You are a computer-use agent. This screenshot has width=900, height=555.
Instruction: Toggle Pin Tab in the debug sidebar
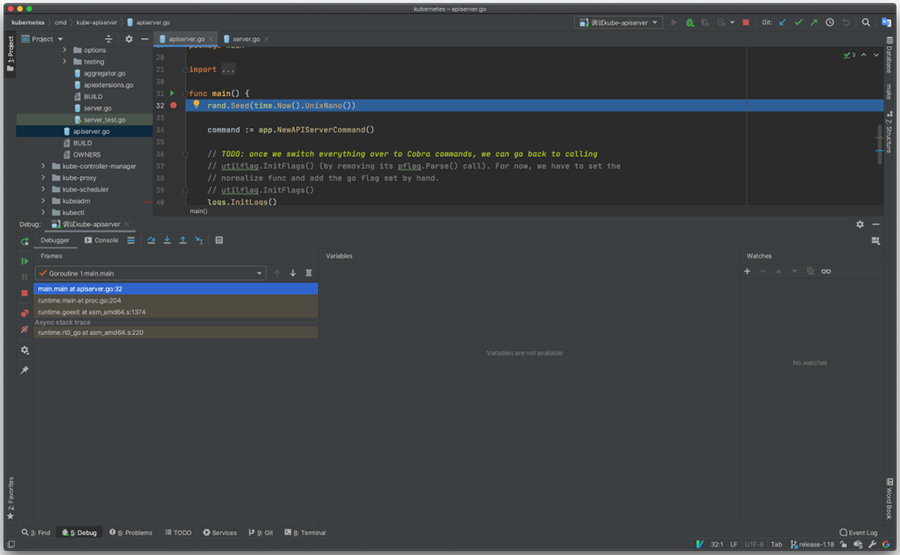point(25,370)
